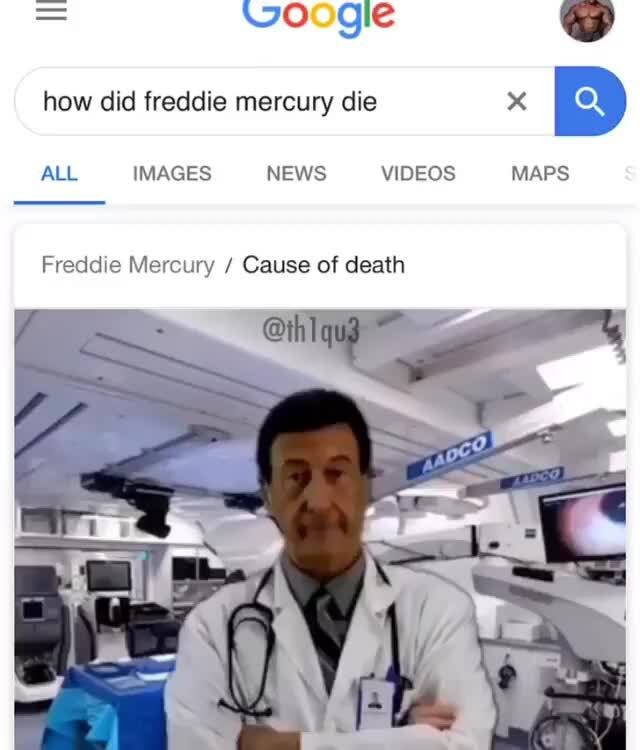Screen dimensions: 640x750
Task: Select the ALL results tab
Action: pos(59,174)
